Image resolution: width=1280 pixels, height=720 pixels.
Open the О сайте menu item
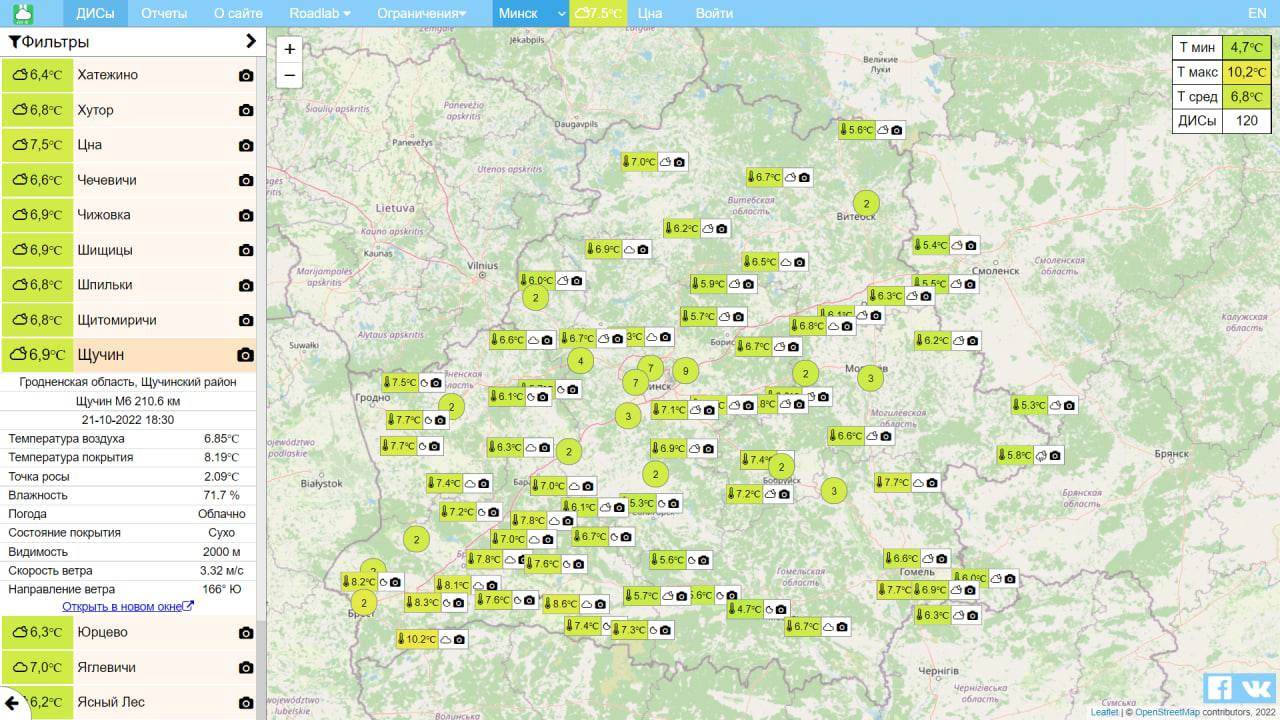(238, 13)
